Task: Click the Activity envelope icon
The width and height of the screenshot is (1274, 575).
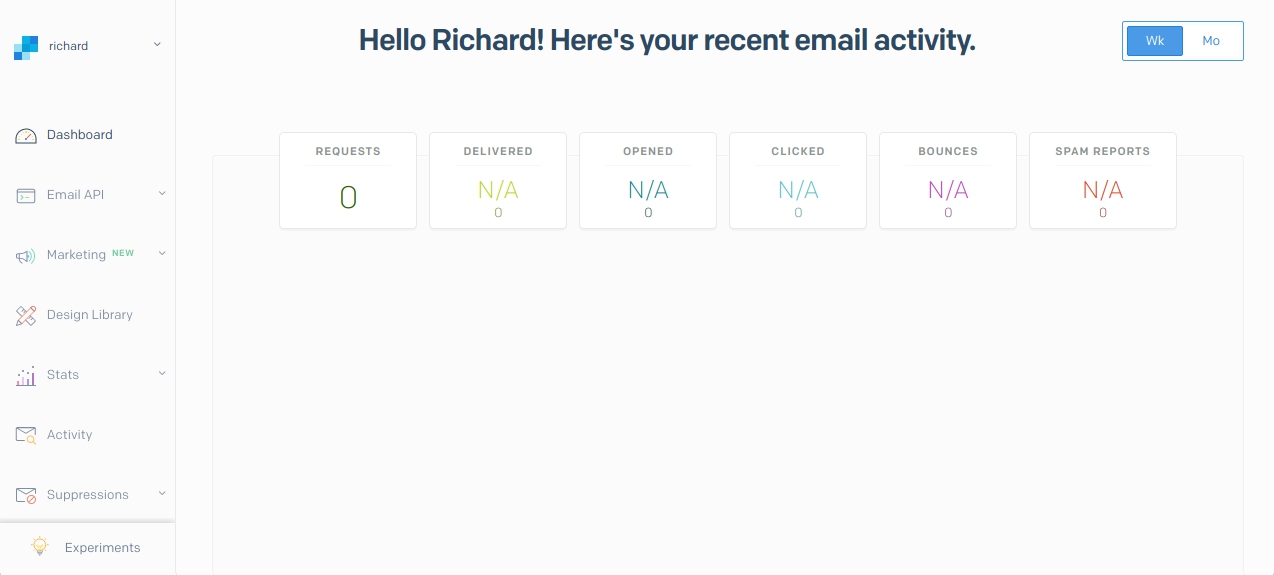Action: pyautogui.click(x=26, y=435)
